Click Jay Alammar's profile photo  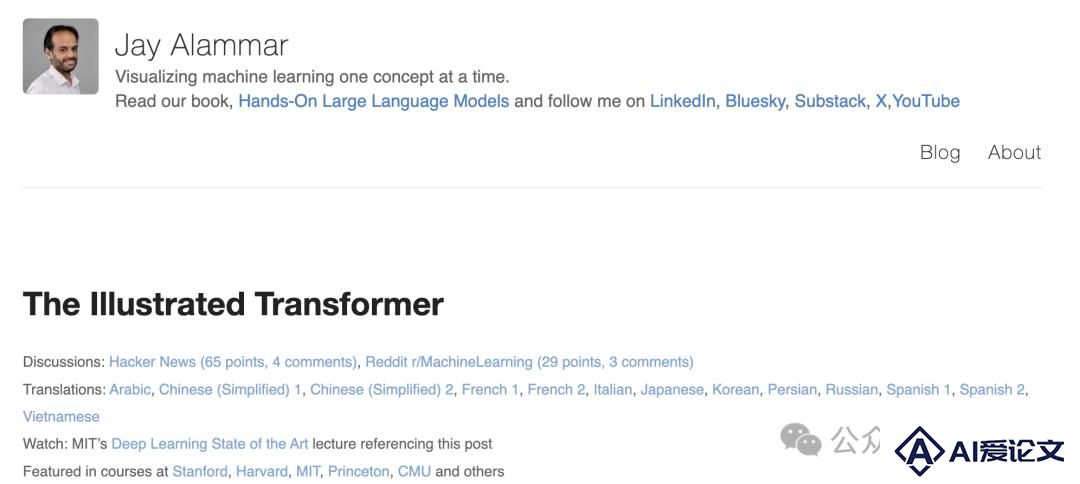[x=61, y=56]
